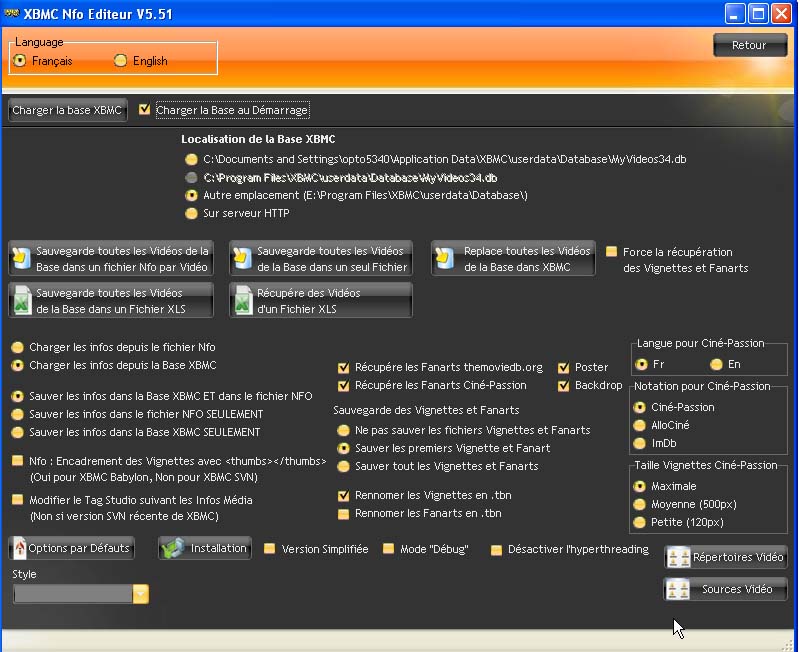Select 'Sauver tout les Vignettes et Fanarts'
This screenshot has width=800, height=652.
coord(343,466)
